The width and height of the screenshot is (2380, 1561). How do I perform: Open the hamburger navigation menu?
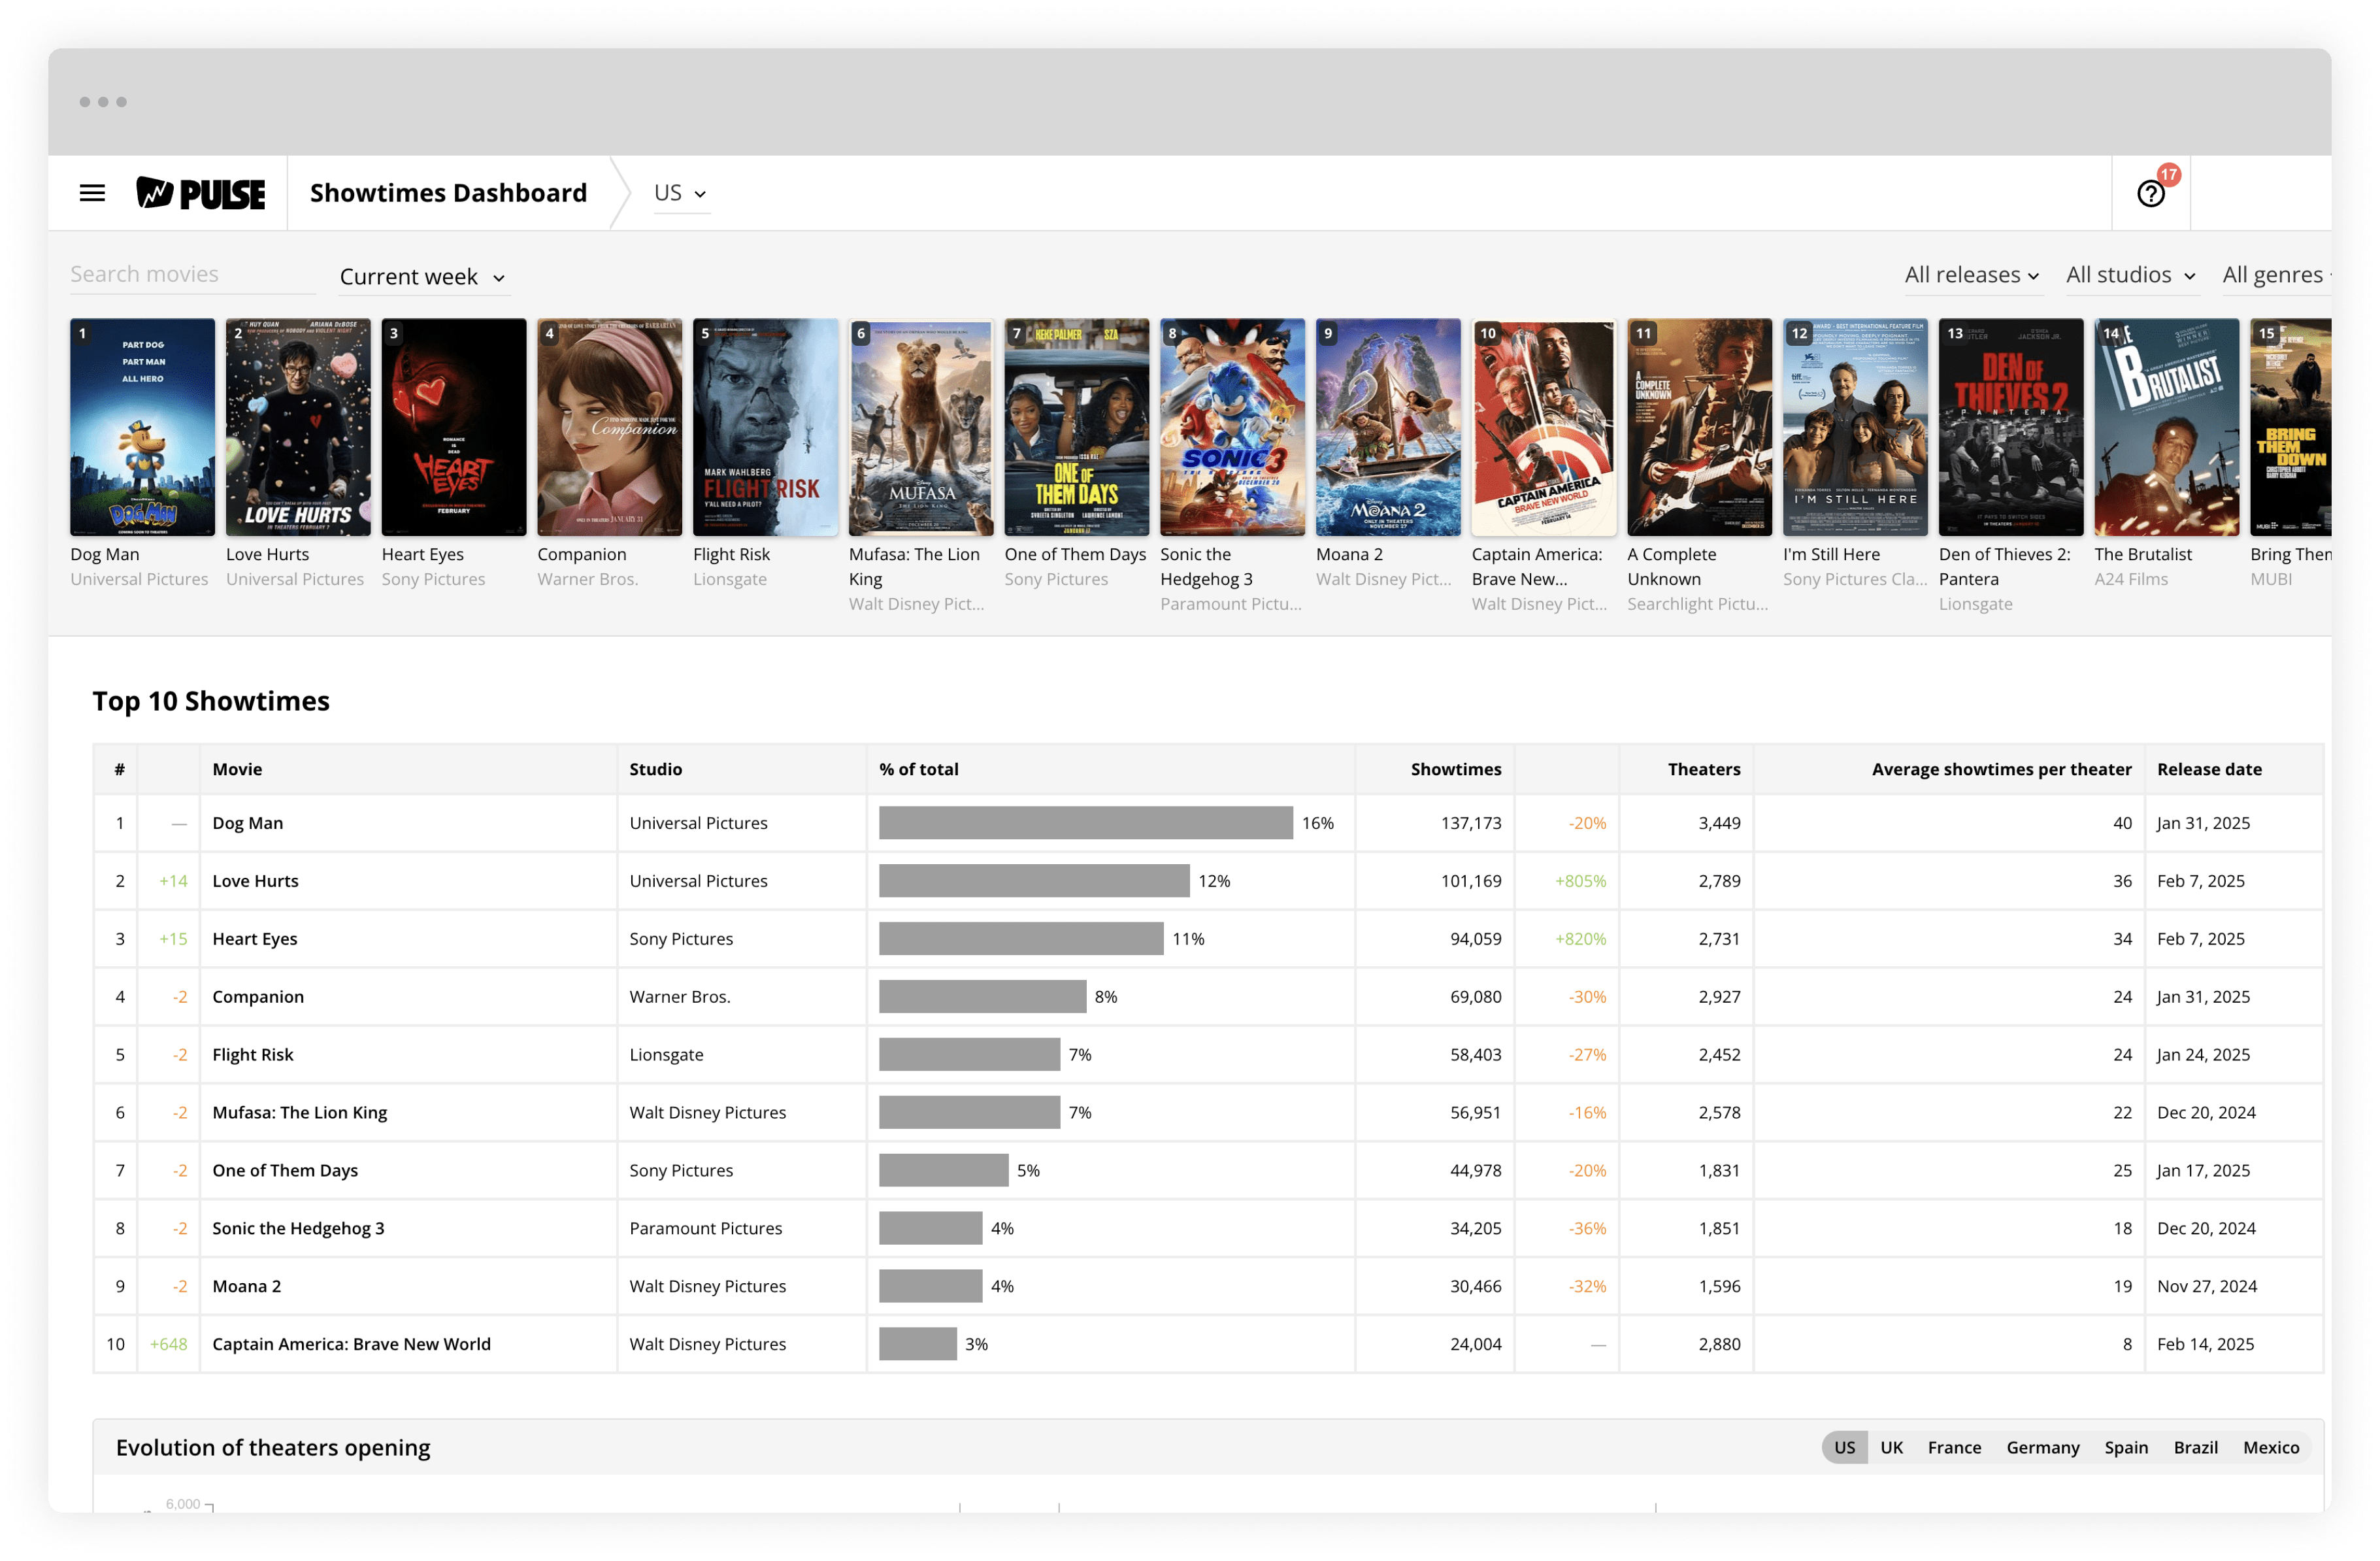coord(92,192)
